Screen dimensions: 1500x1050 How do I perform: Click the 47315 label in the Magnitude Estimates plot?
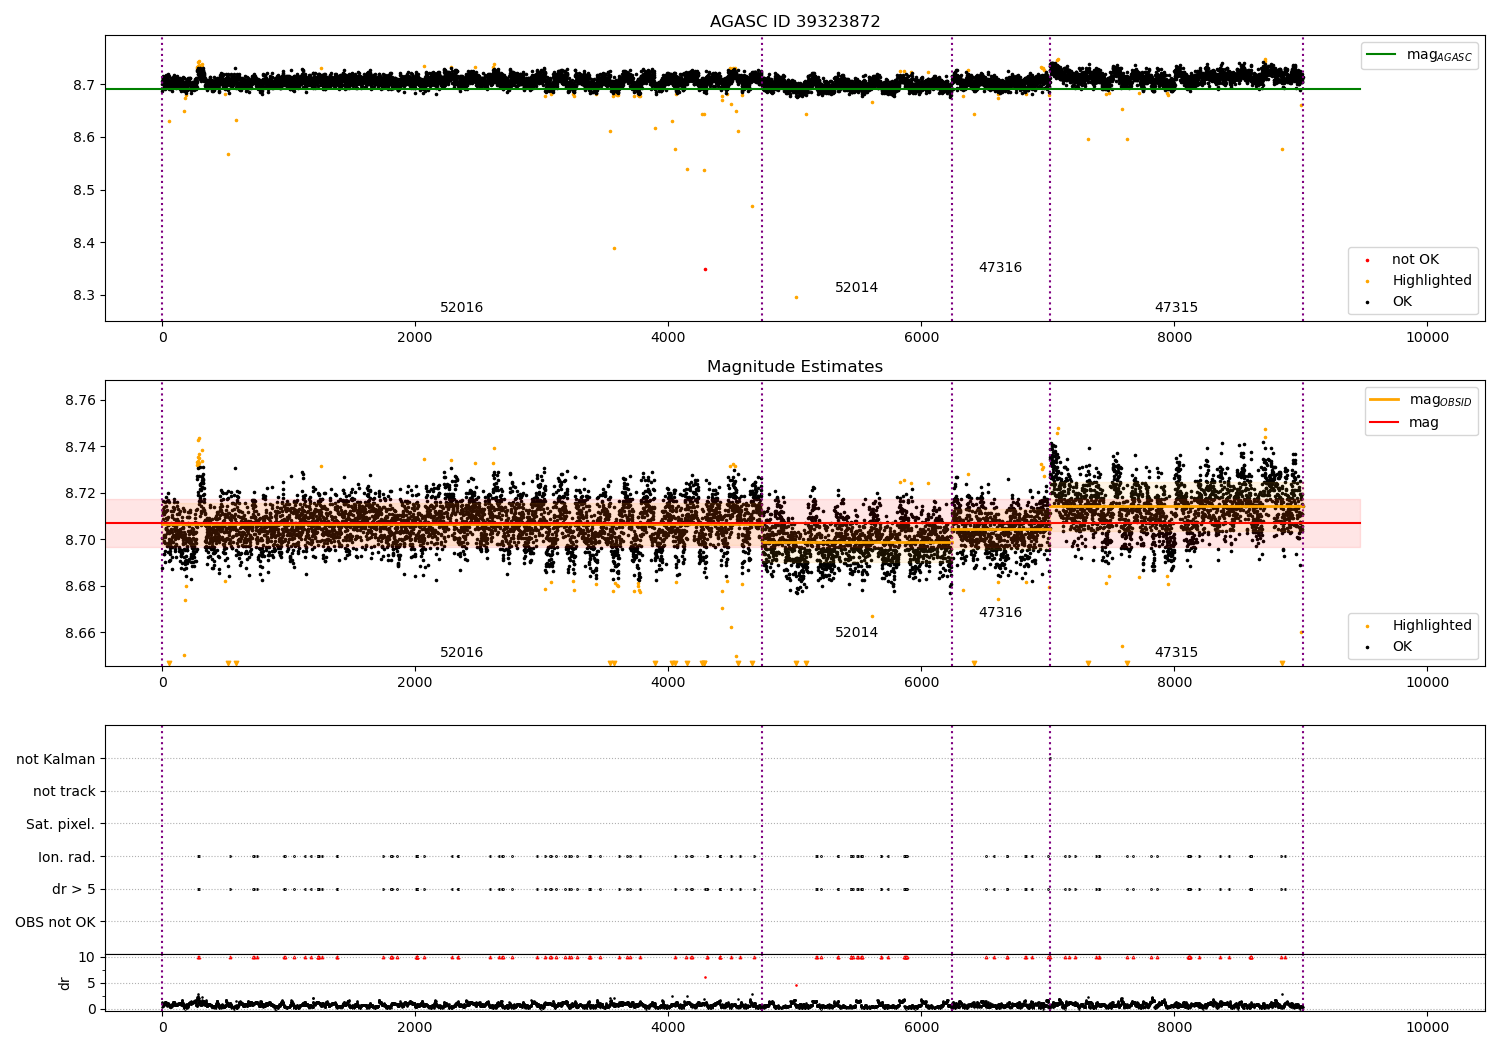point(1176,653)
